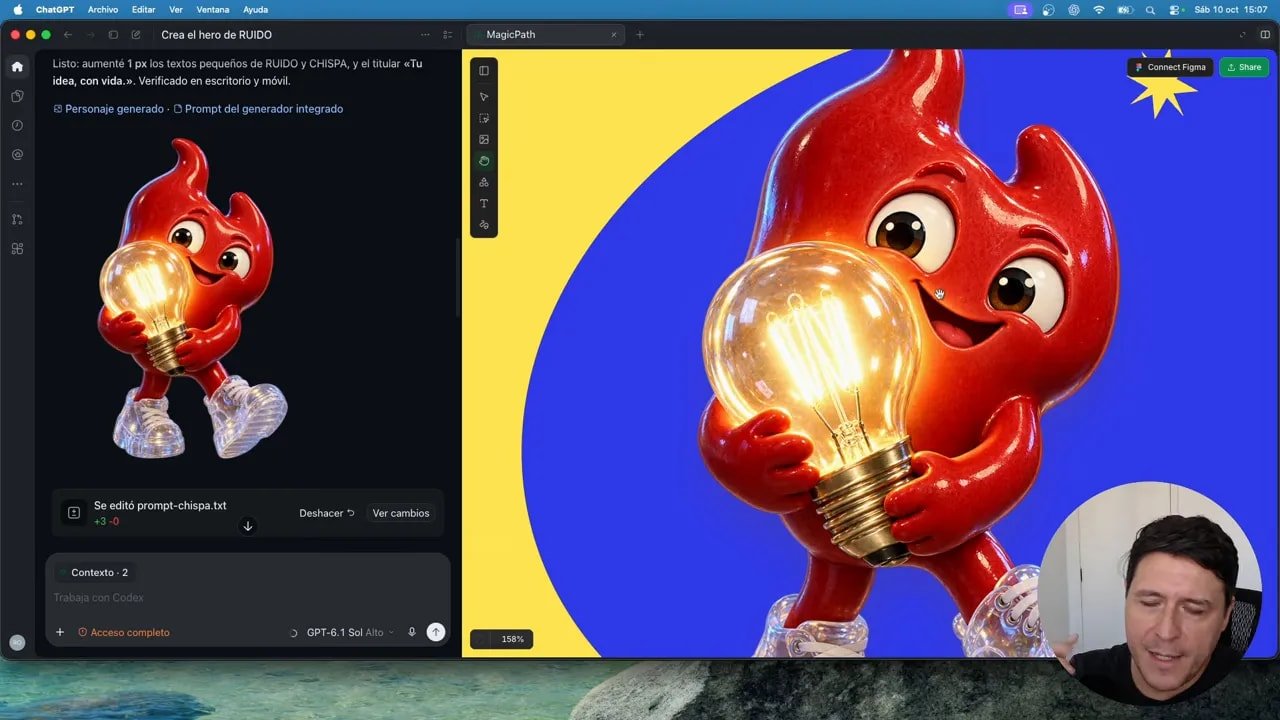Open the stacked pages icon in sidebar
The width and height of the screenshot is (1280, 720).
tap(17, 96)
